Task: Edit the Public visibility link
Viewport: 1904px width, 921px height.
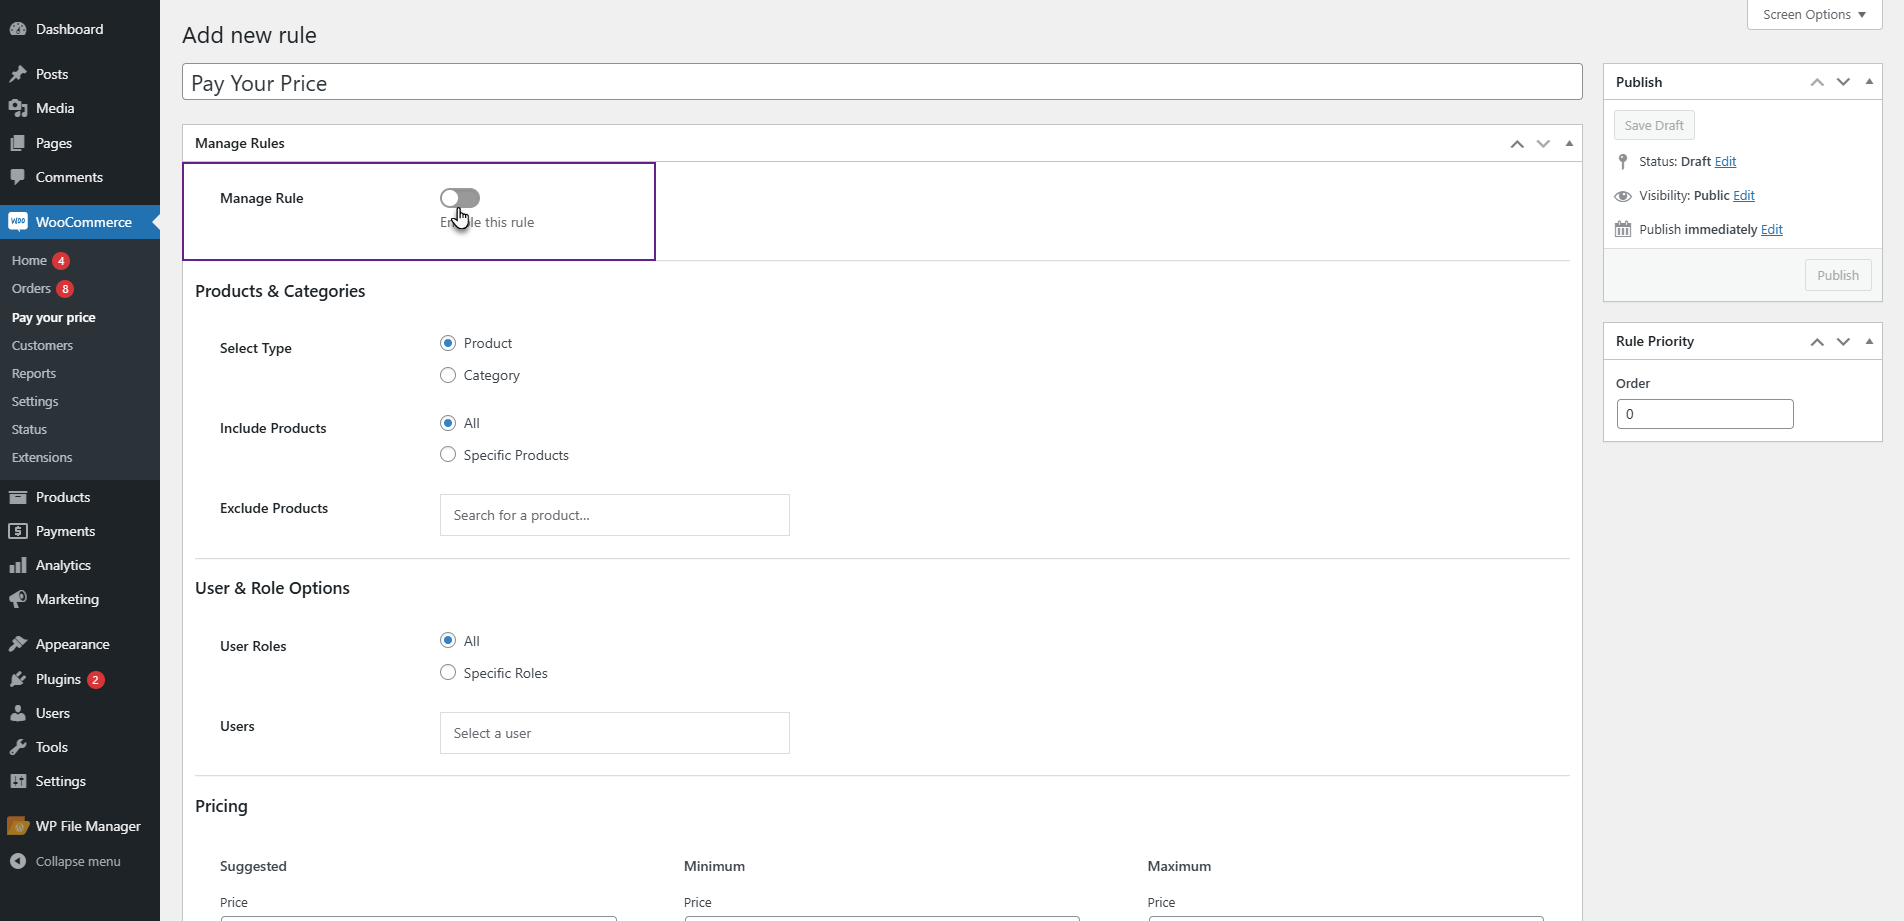Action: click(1744, 195)
